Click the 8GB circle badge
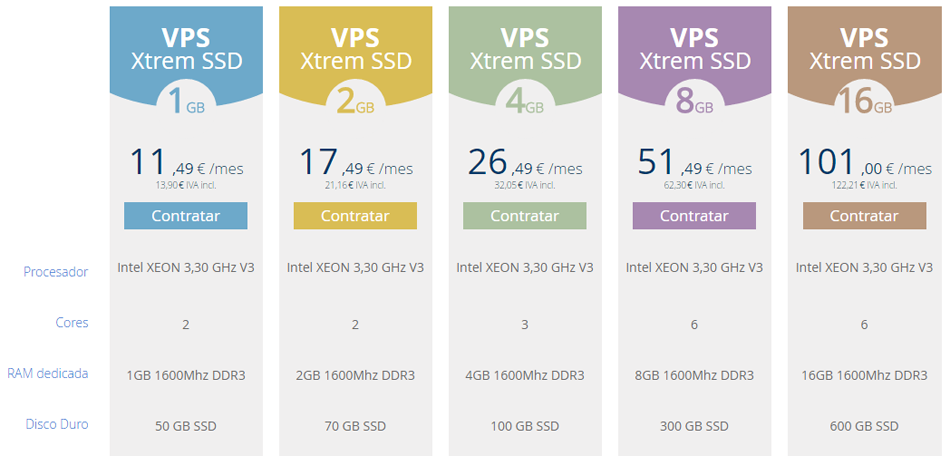The image size is (950, 456). [694, 102]
